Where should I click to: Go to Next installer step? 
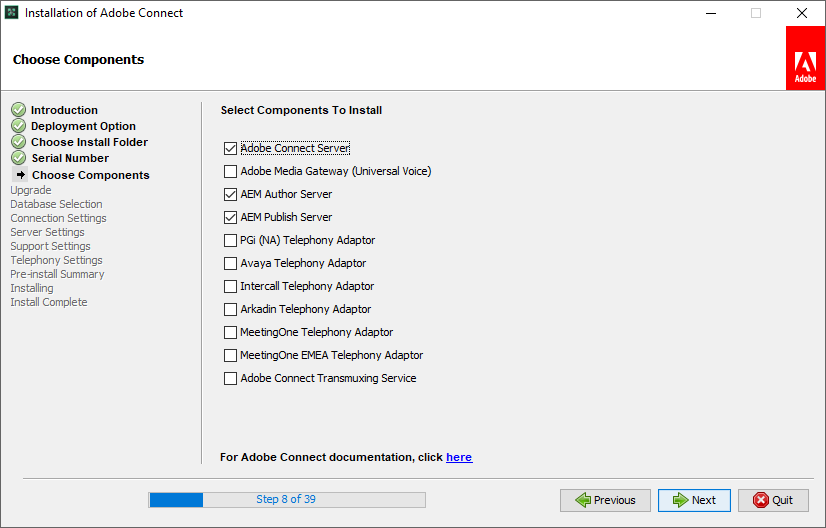point(694,500)
